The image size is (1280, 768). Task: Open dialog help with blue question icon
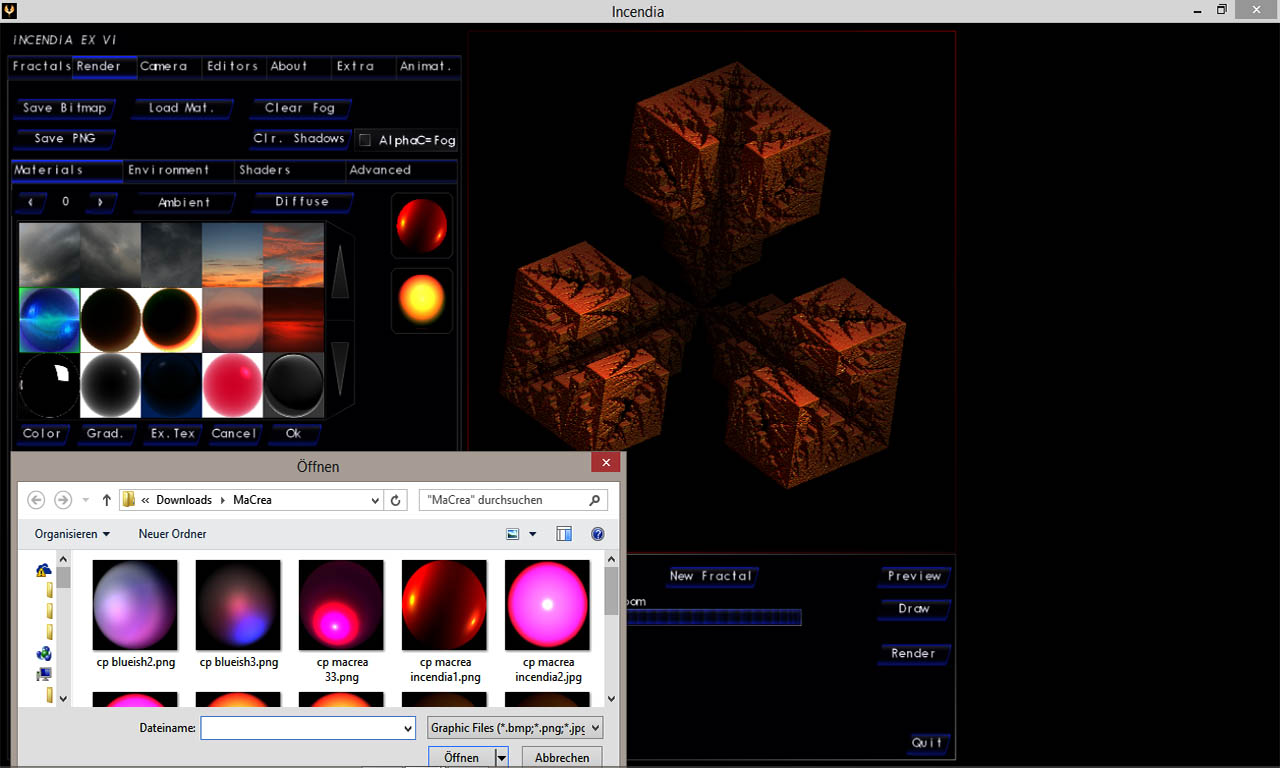(x=598, y=534)
